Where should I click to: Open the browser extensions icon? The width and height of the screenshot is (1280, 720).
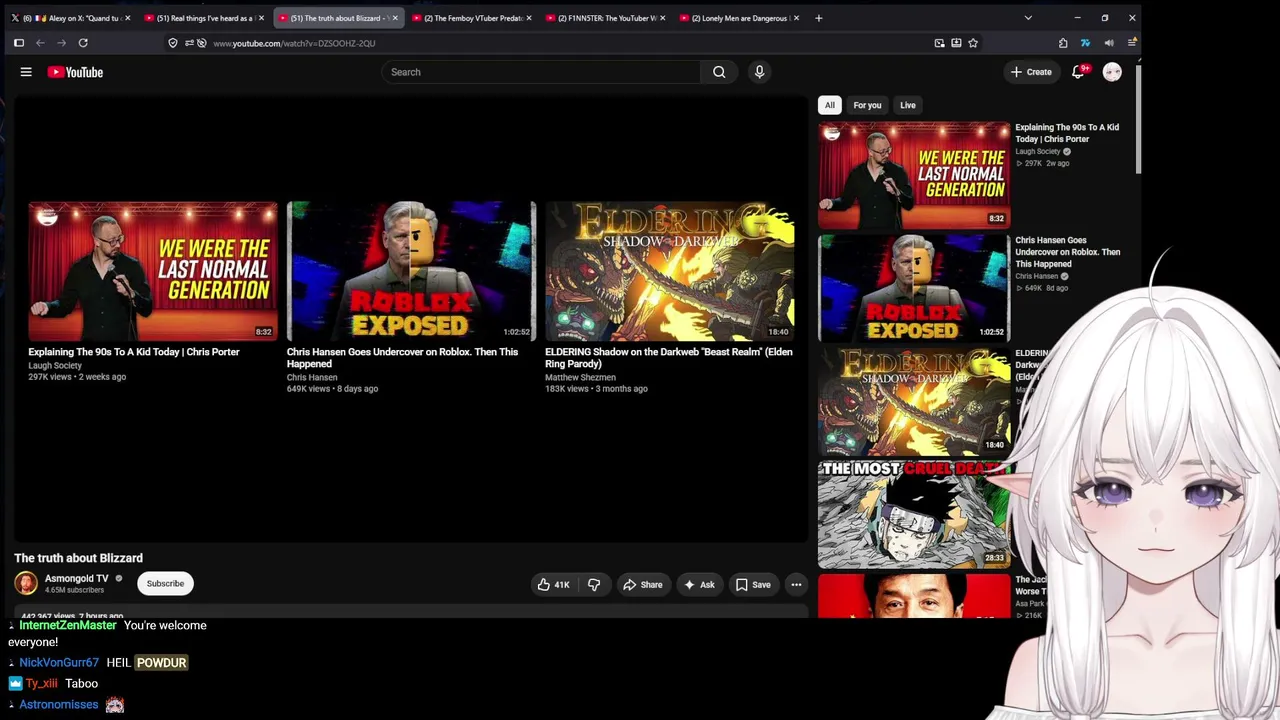point(1063,43)
